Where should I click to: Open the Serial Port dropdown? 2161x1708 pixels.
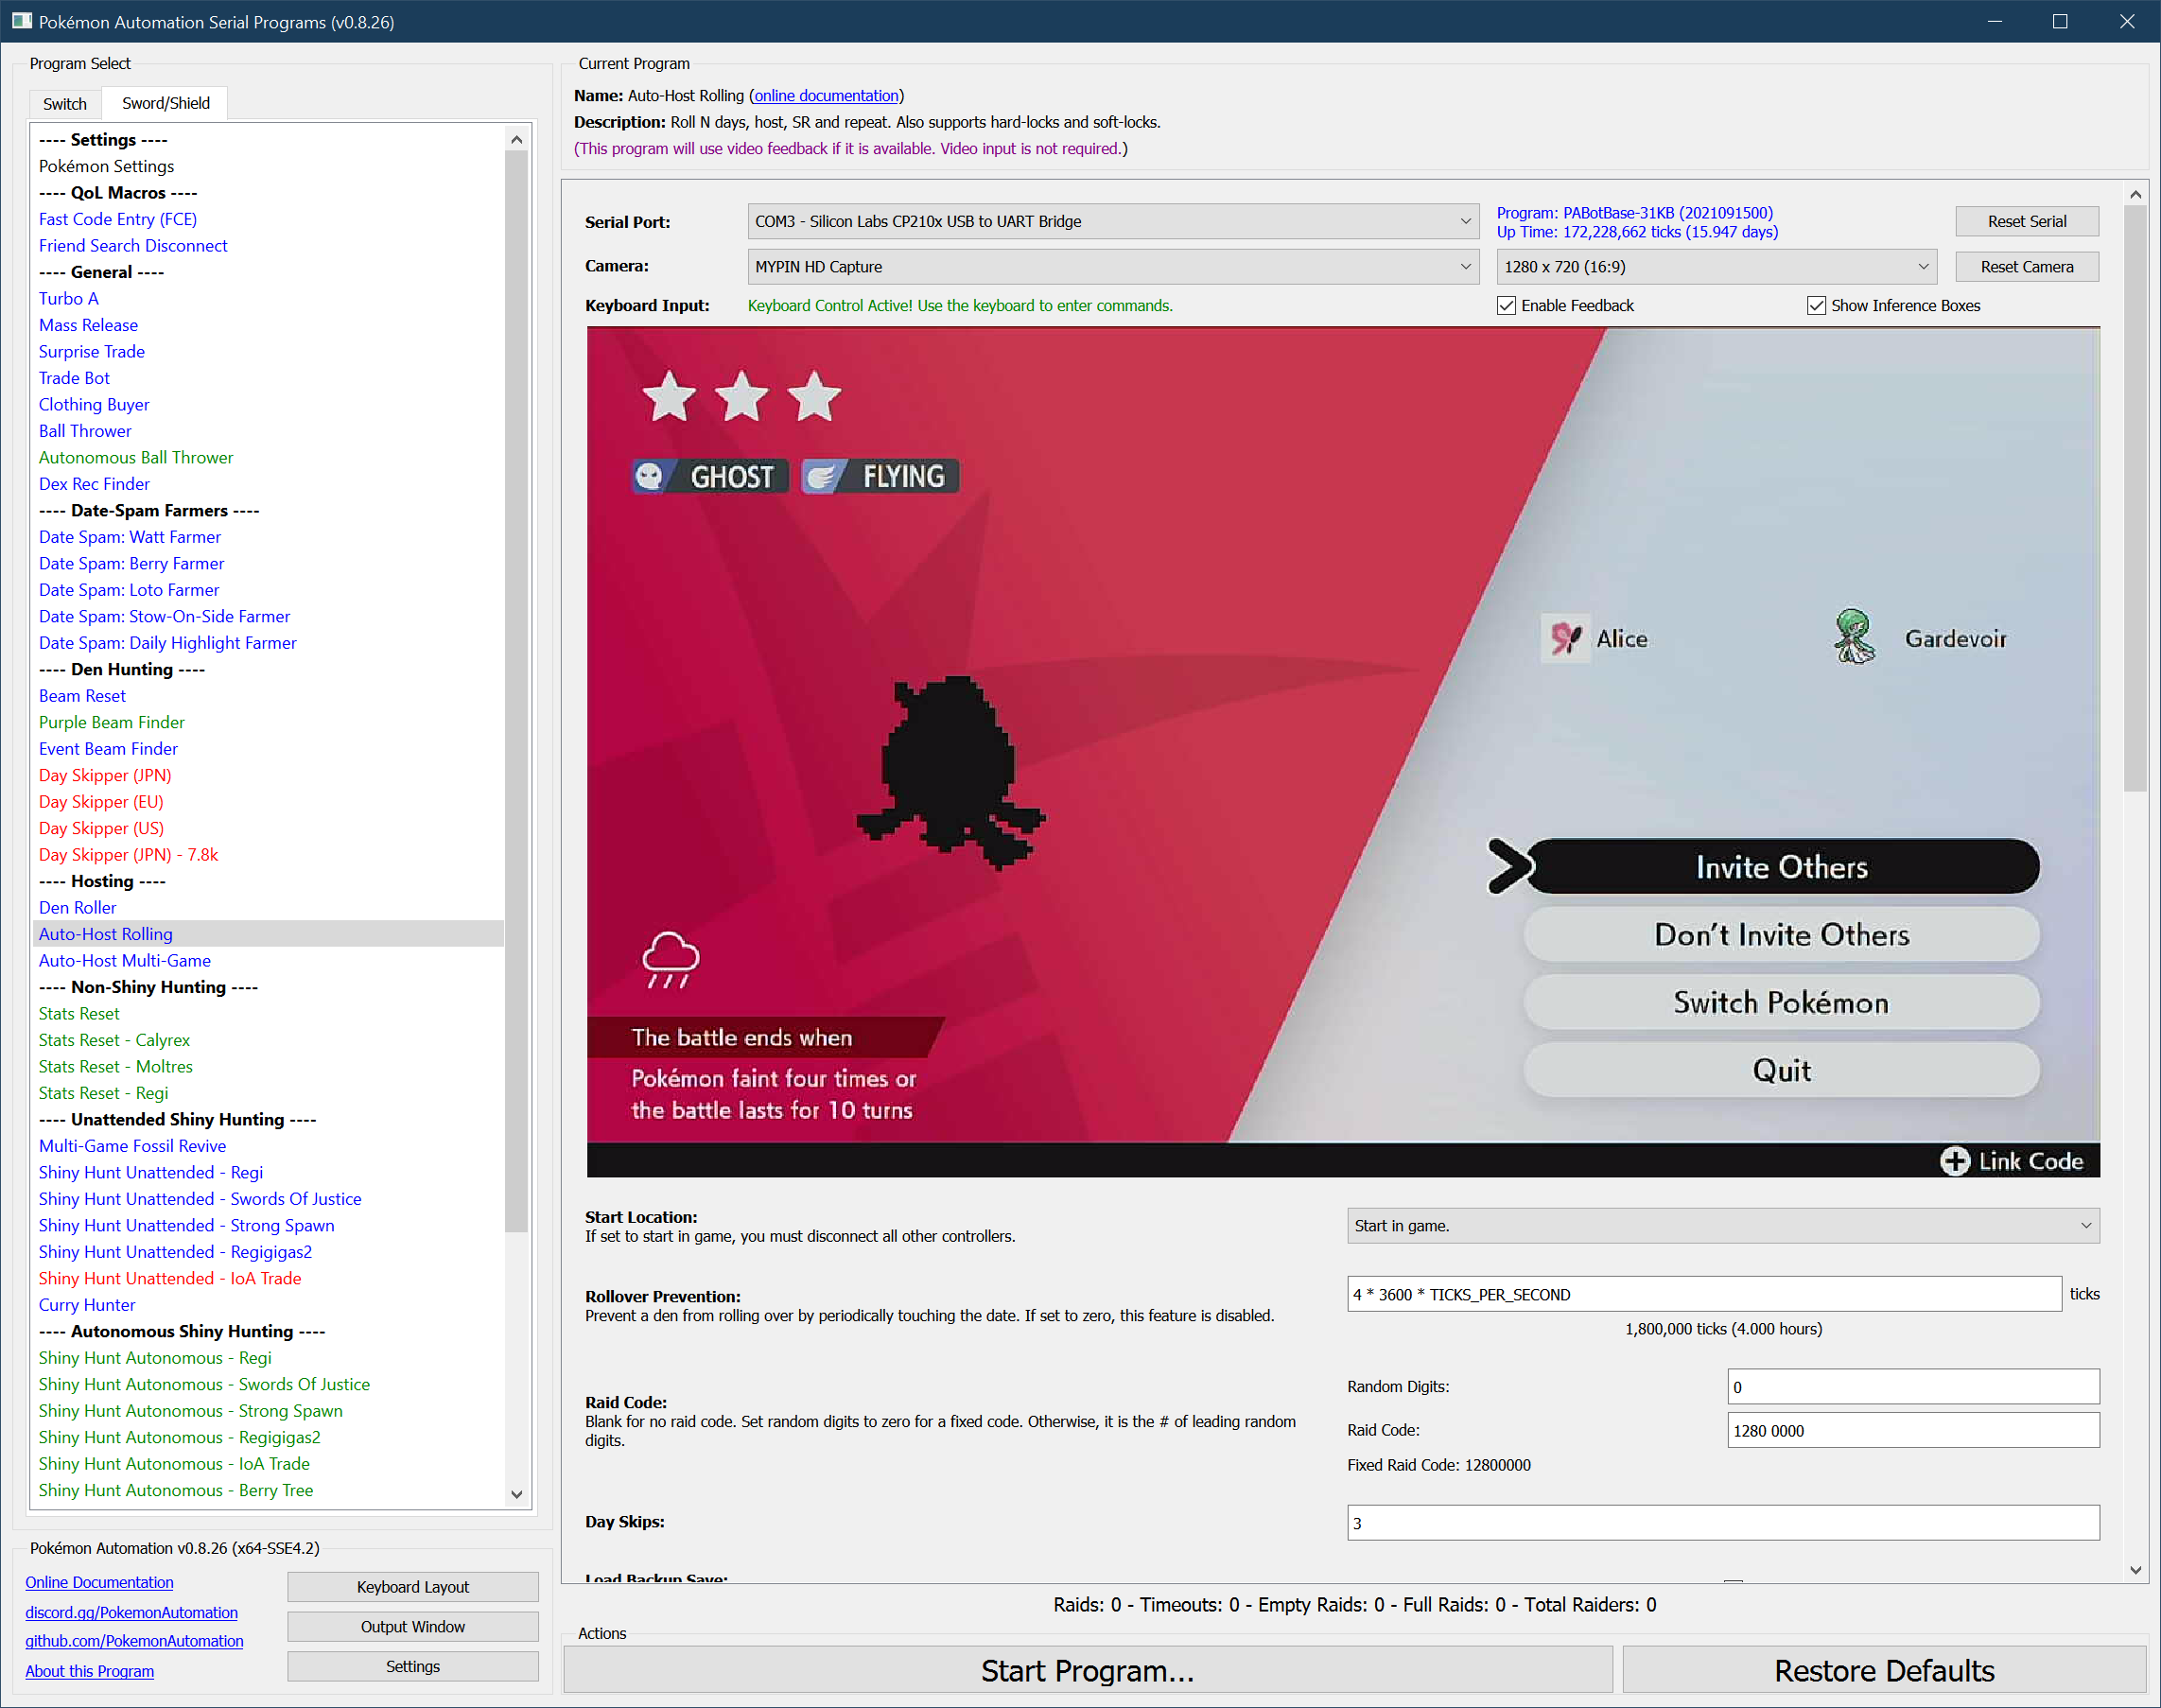[x=1113, y=221]
